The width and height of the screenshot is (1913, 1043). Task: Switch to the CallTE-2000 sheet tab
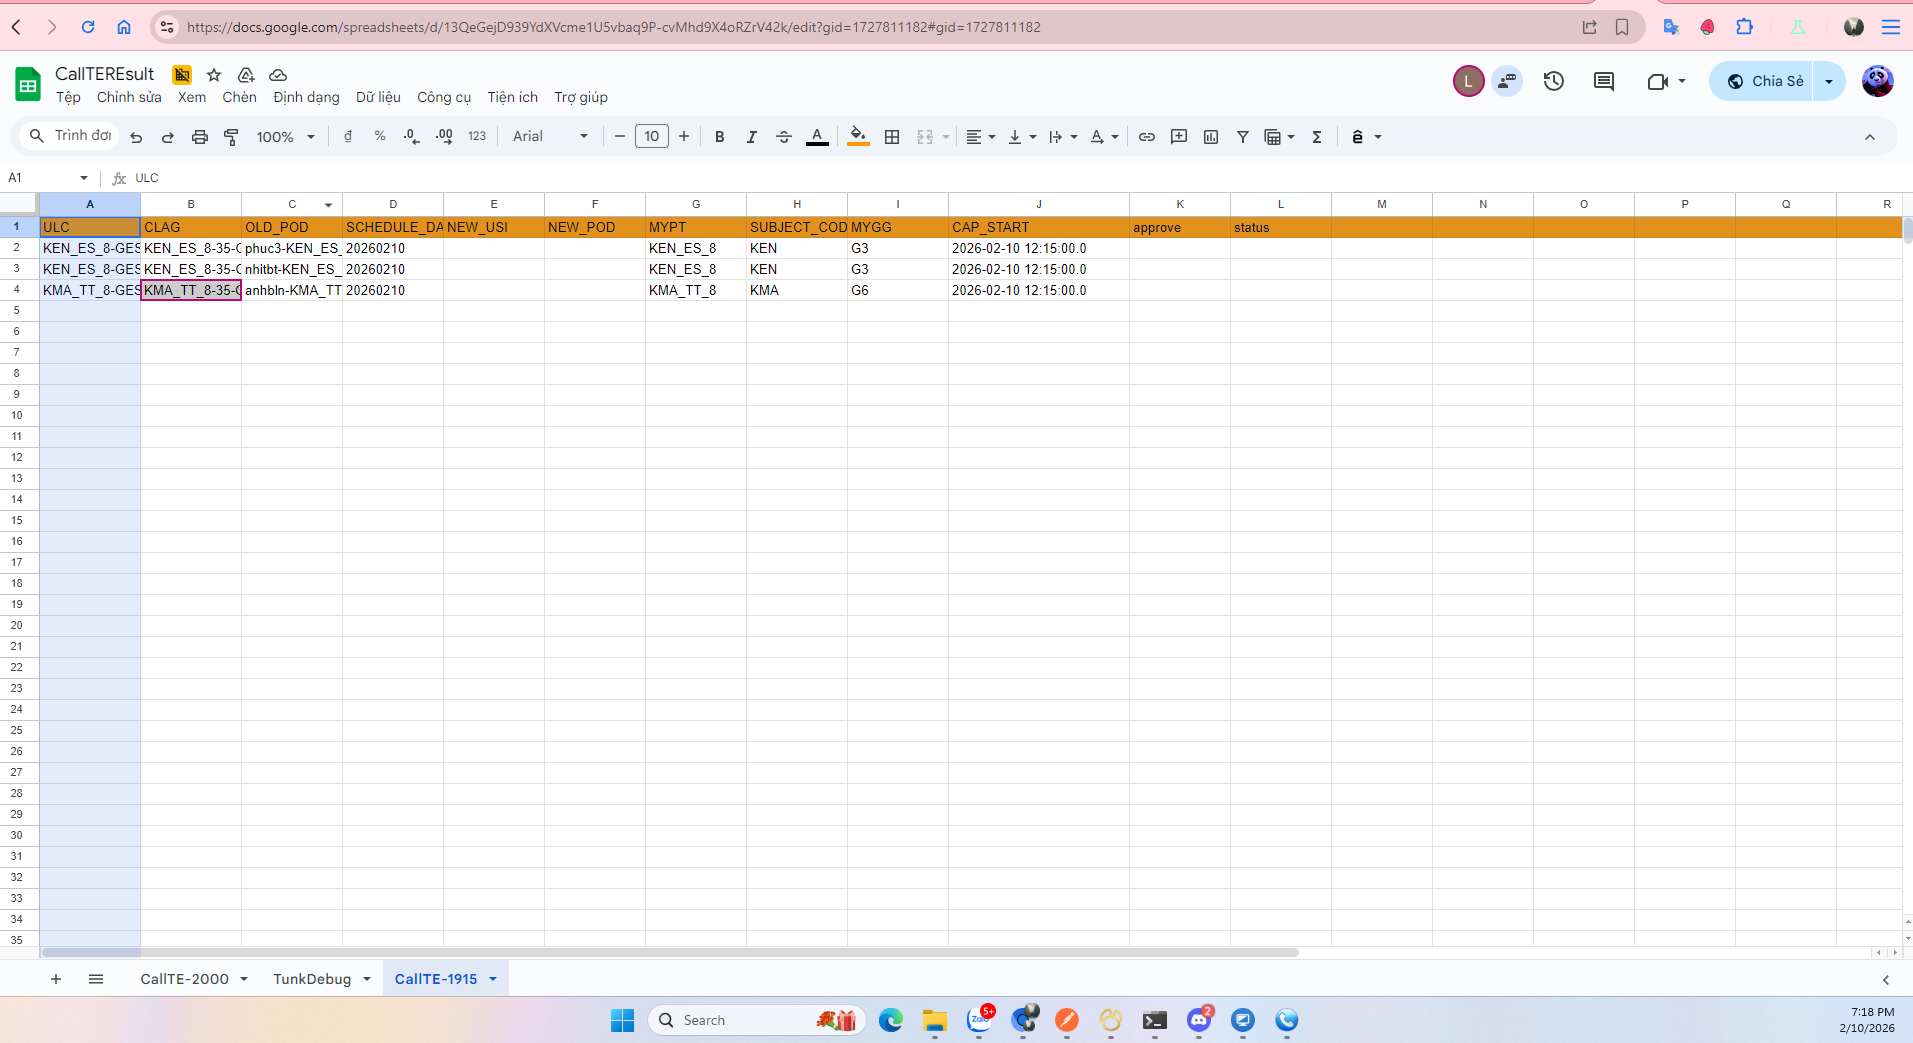(x=184, y=979)
